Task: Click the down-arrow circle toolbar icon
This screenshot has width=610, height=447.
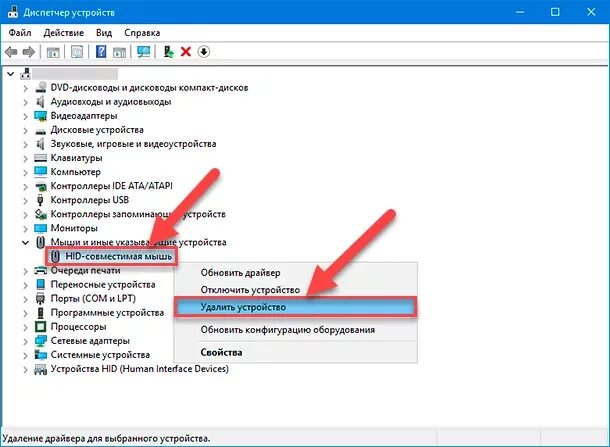Action: pos(204,51)
